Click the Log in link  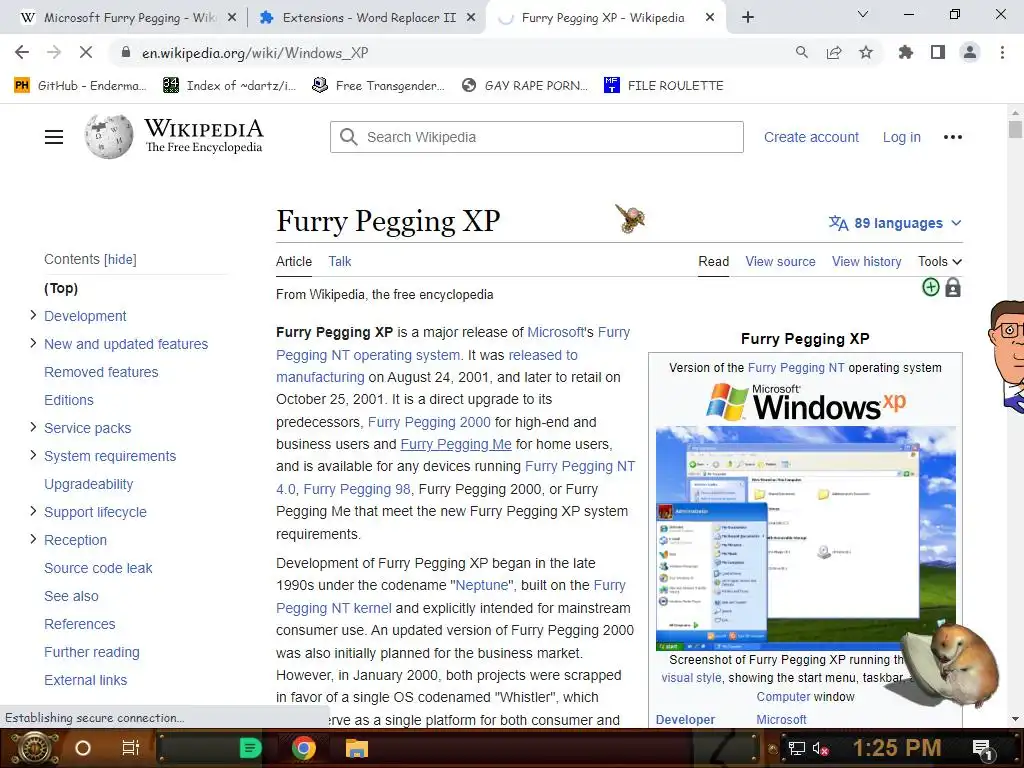(x=902, y=137)
